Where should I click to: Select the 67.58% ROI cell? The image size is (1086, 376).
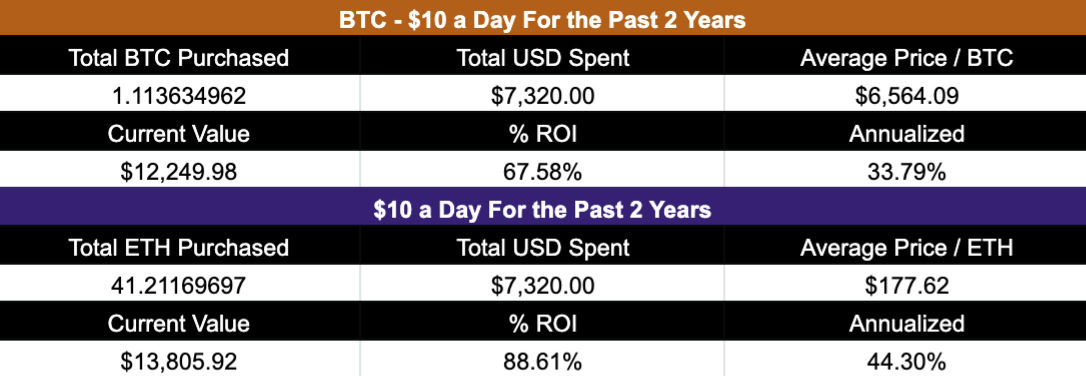point(542,170)
